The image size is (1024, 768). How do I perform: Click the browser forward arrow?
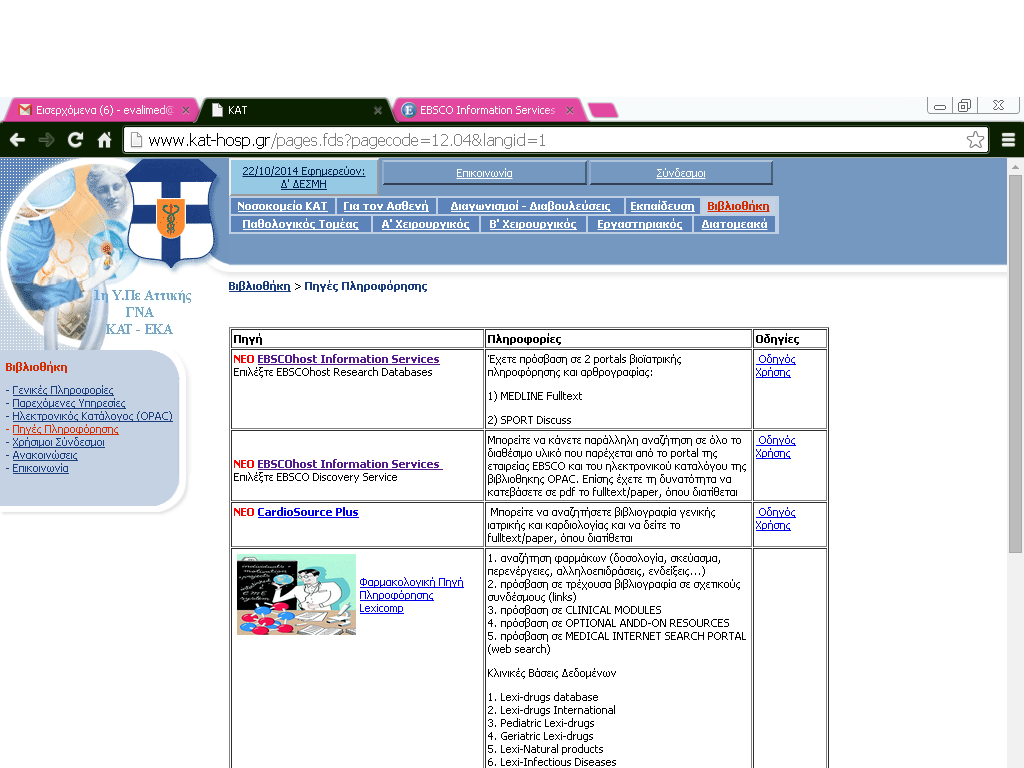[46, 140]
